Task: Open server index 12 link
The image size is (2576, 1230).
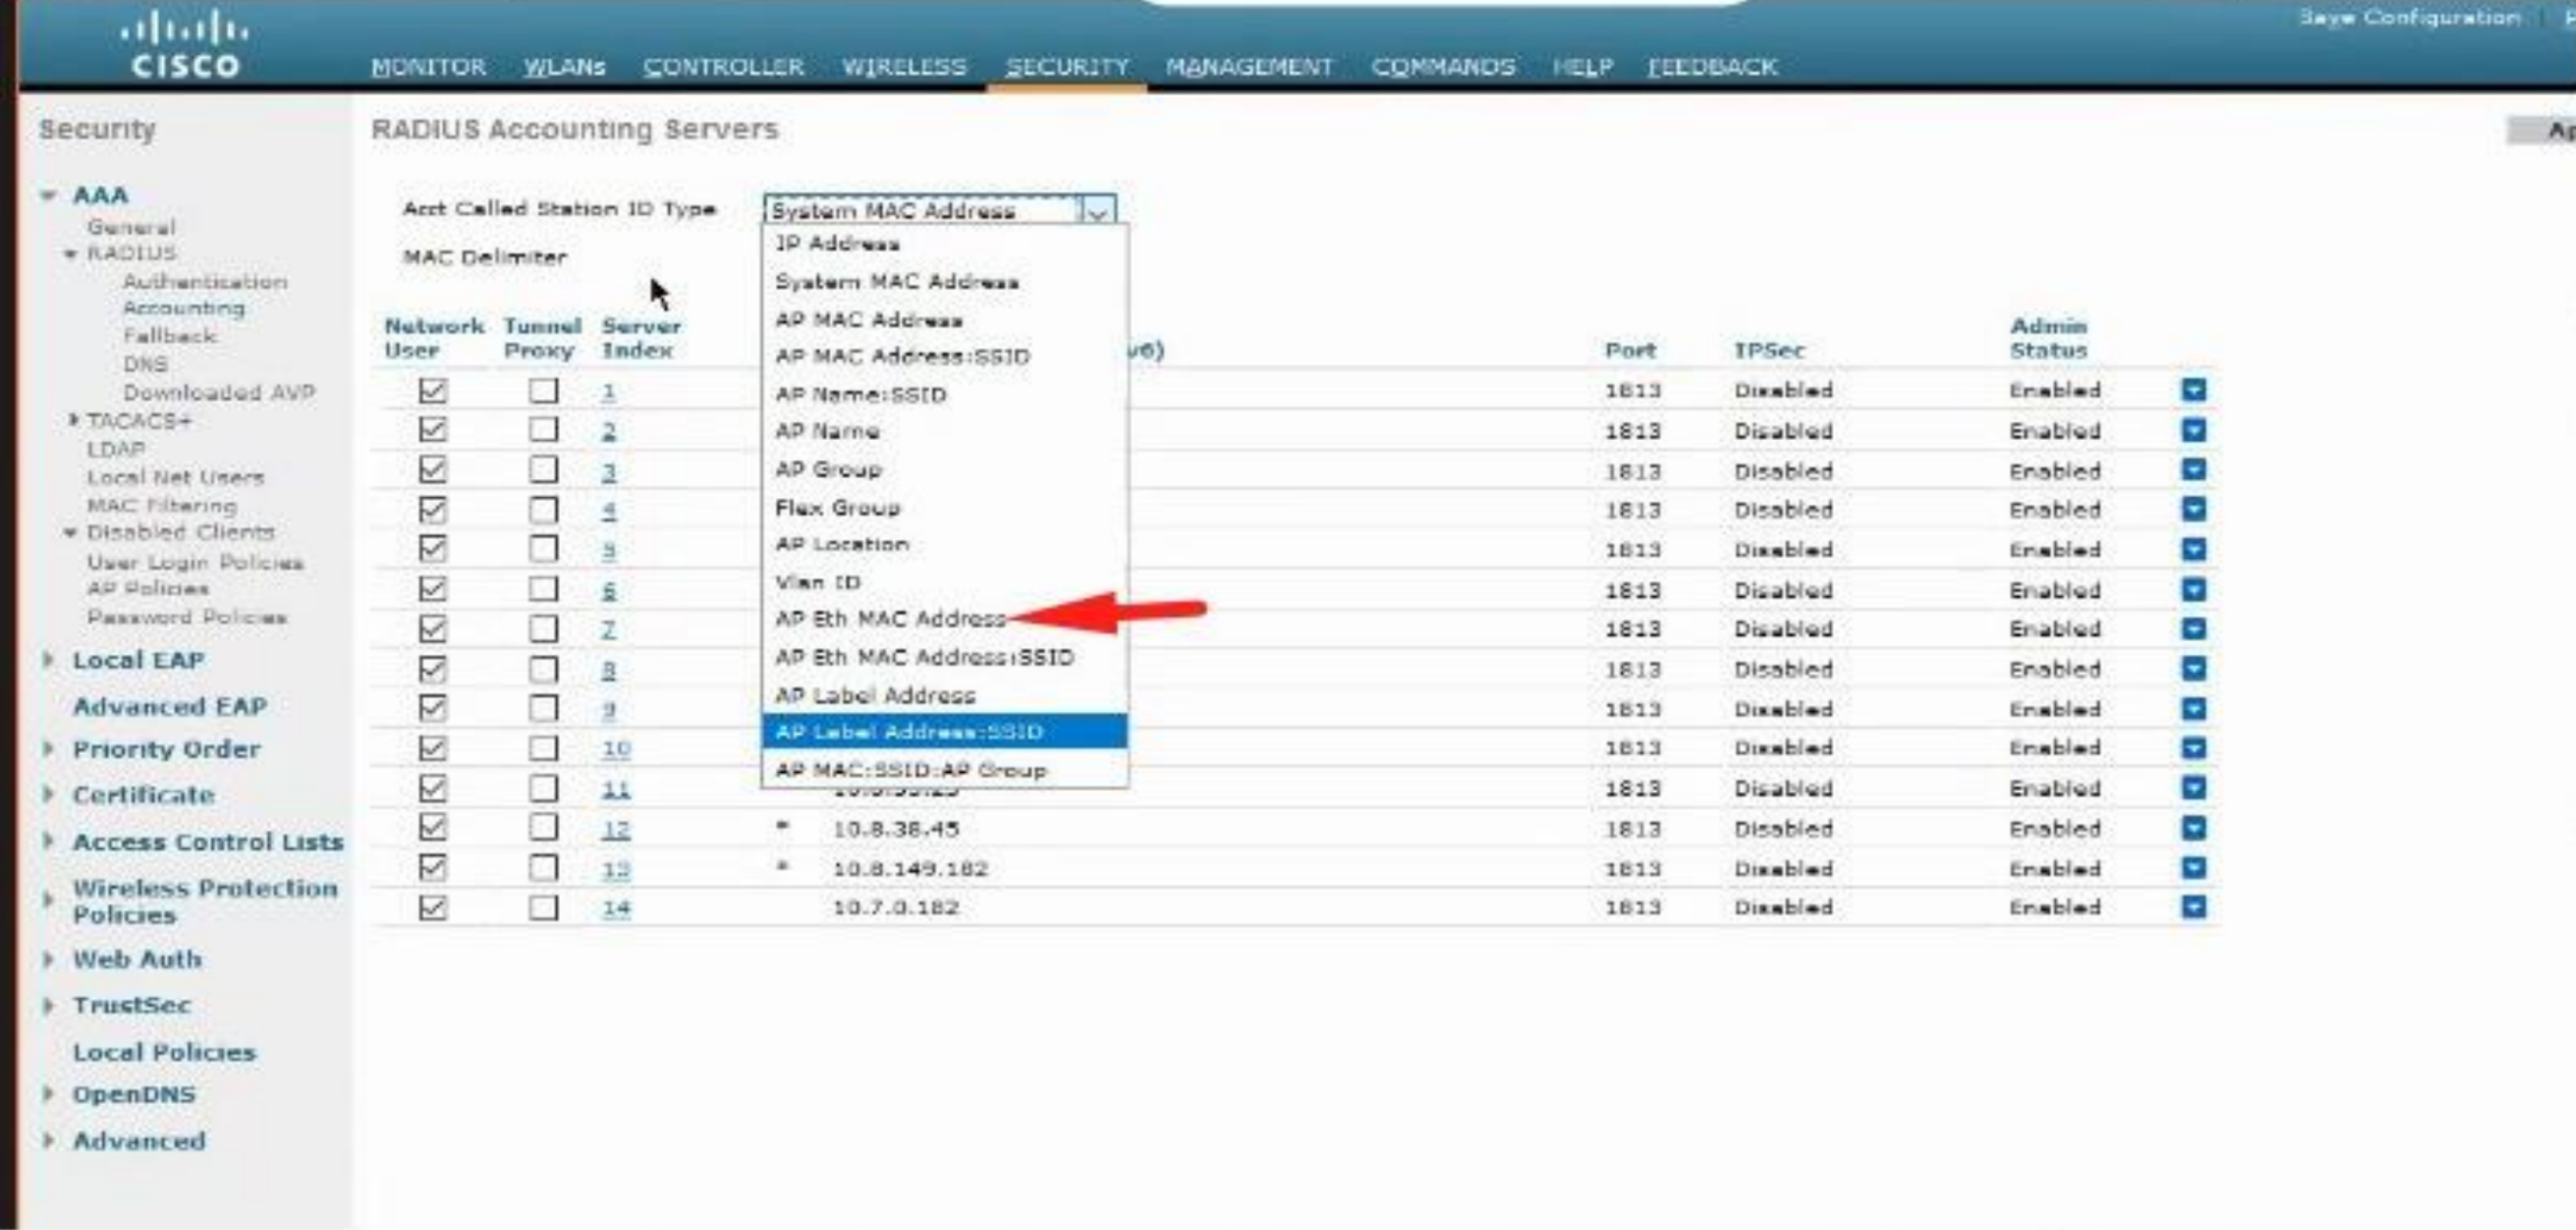Action: click(616, 829)
